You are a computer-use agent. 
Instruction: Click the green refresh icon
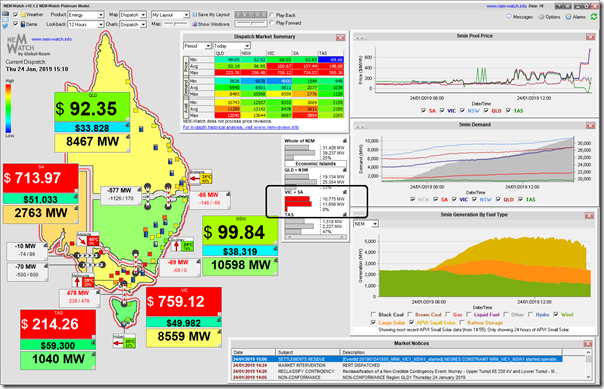tap(594, 17)
